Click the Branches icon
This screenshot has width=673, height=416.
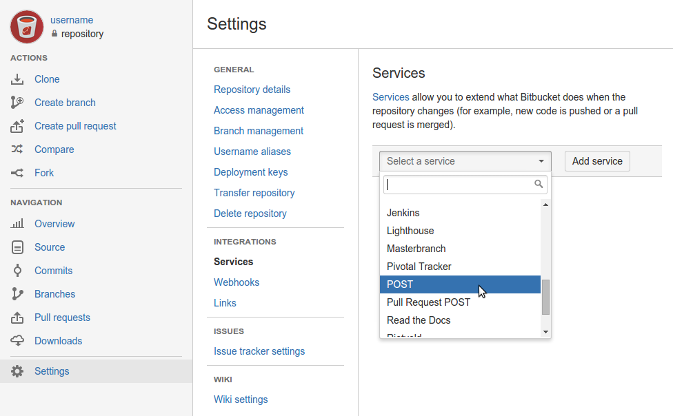pos(17,294)
